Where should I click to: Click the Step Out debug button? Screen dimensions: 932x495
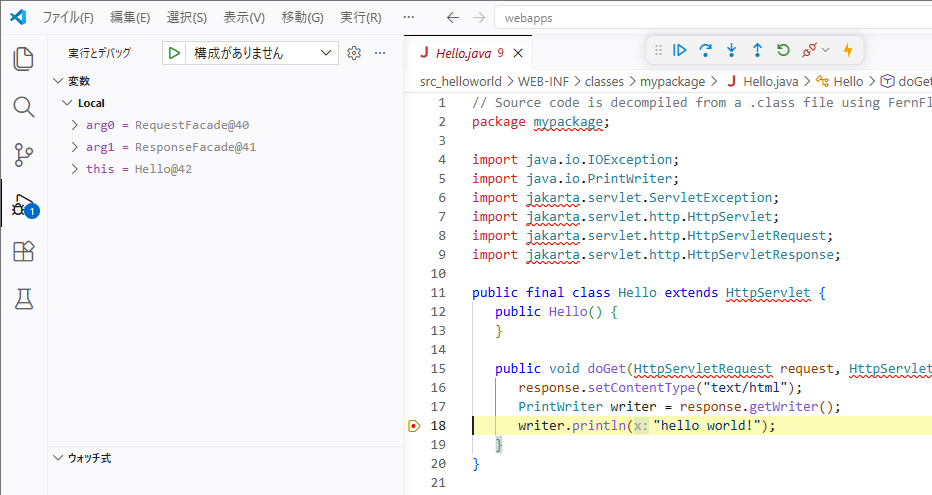[757, 50]
